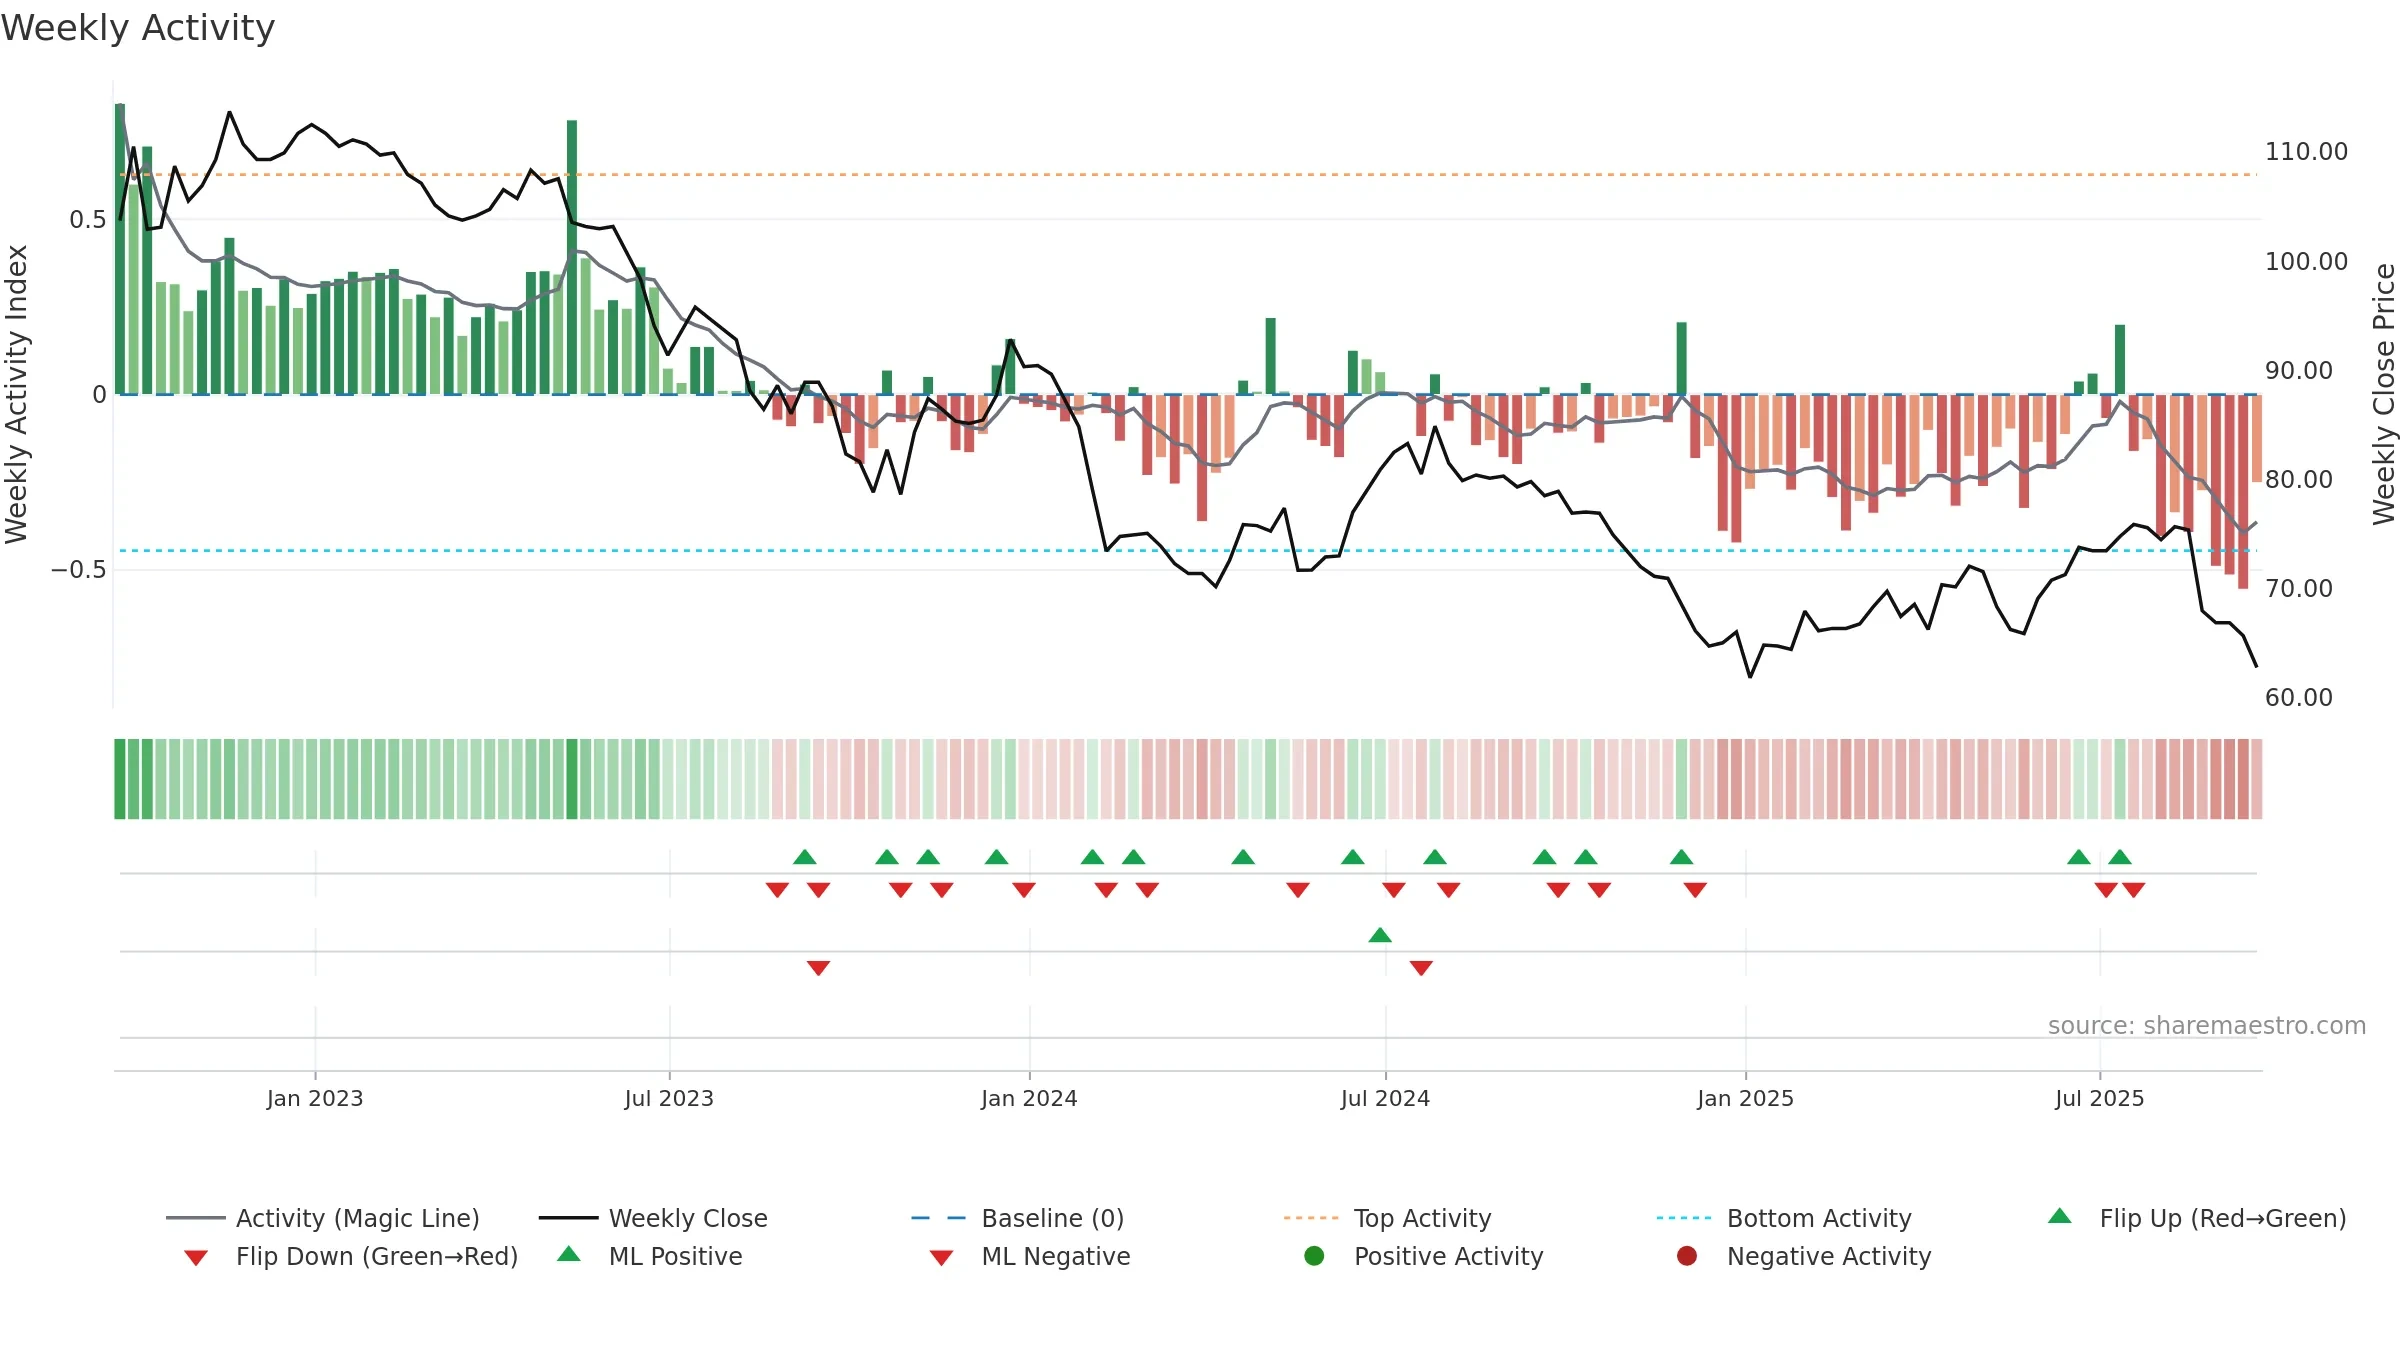Click the lone green ML Positive triangle marker
The height and width of the screenshot is (1350, 2400).
tap(1380, 935)
